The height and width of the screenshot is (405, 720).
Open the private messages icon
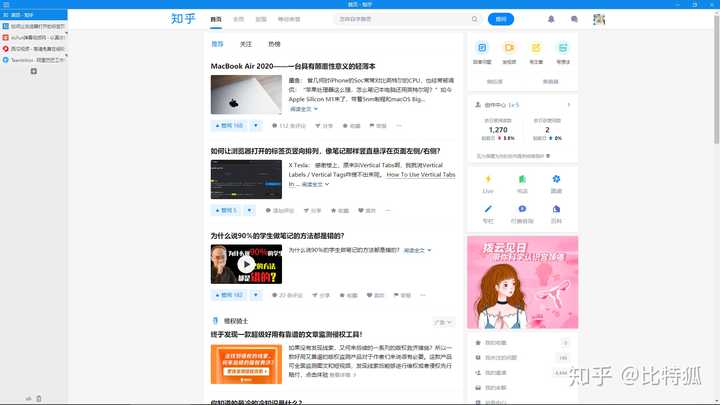[x=574, y=19]
